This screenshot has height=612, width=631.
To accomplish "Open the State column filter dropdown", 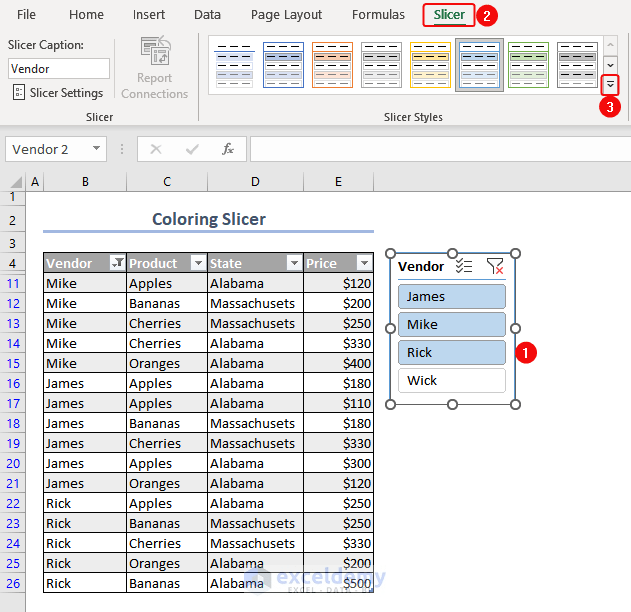I will coord(294,263).
